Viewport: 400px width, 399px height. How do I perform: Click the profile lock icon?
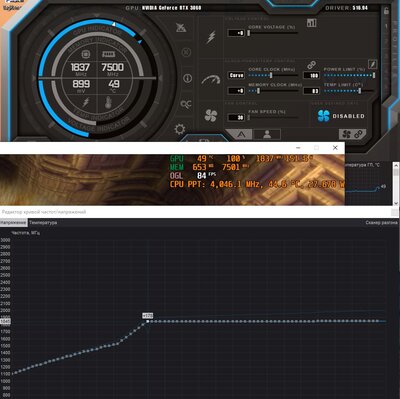[x=386, y=11]
